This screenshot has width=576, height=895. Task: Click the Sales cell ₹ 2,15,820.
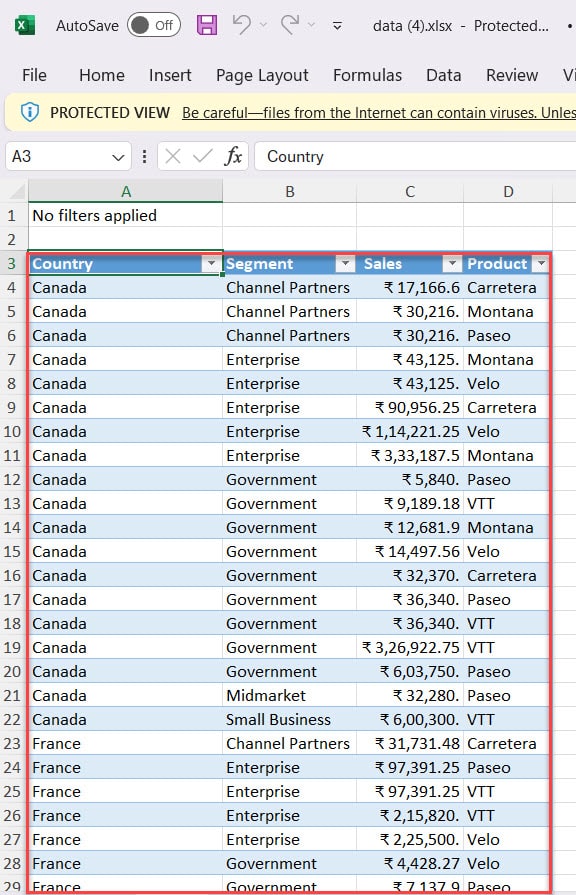(410, 815)
